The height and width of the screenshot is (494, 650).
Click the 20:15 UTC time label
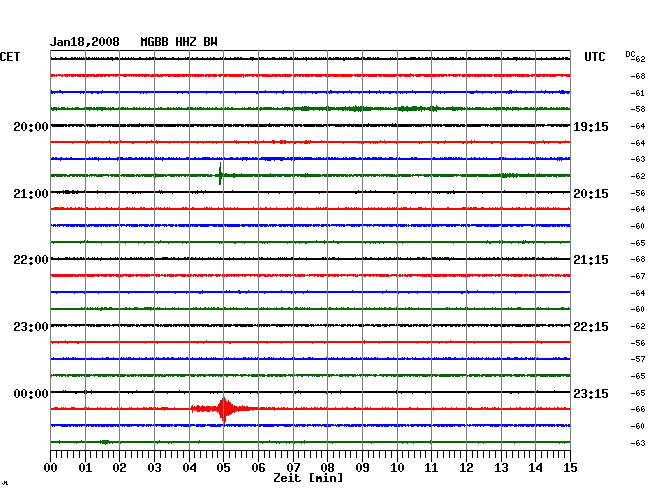pos(591,194)
